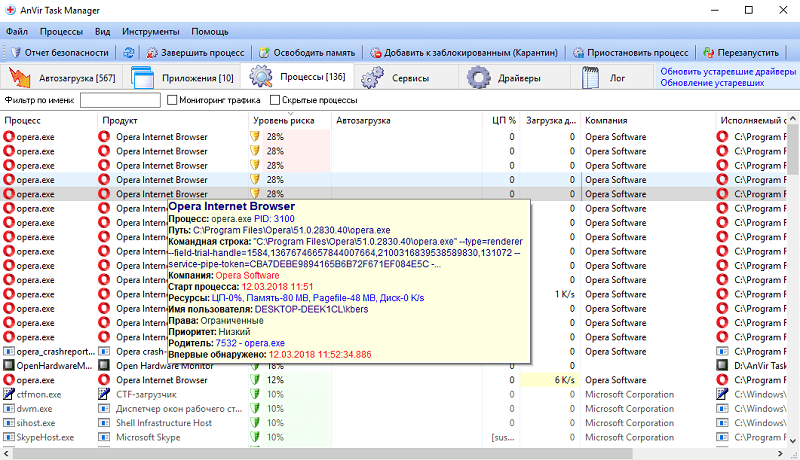Click Завершить процесс to end process

(x=195, y=53)
